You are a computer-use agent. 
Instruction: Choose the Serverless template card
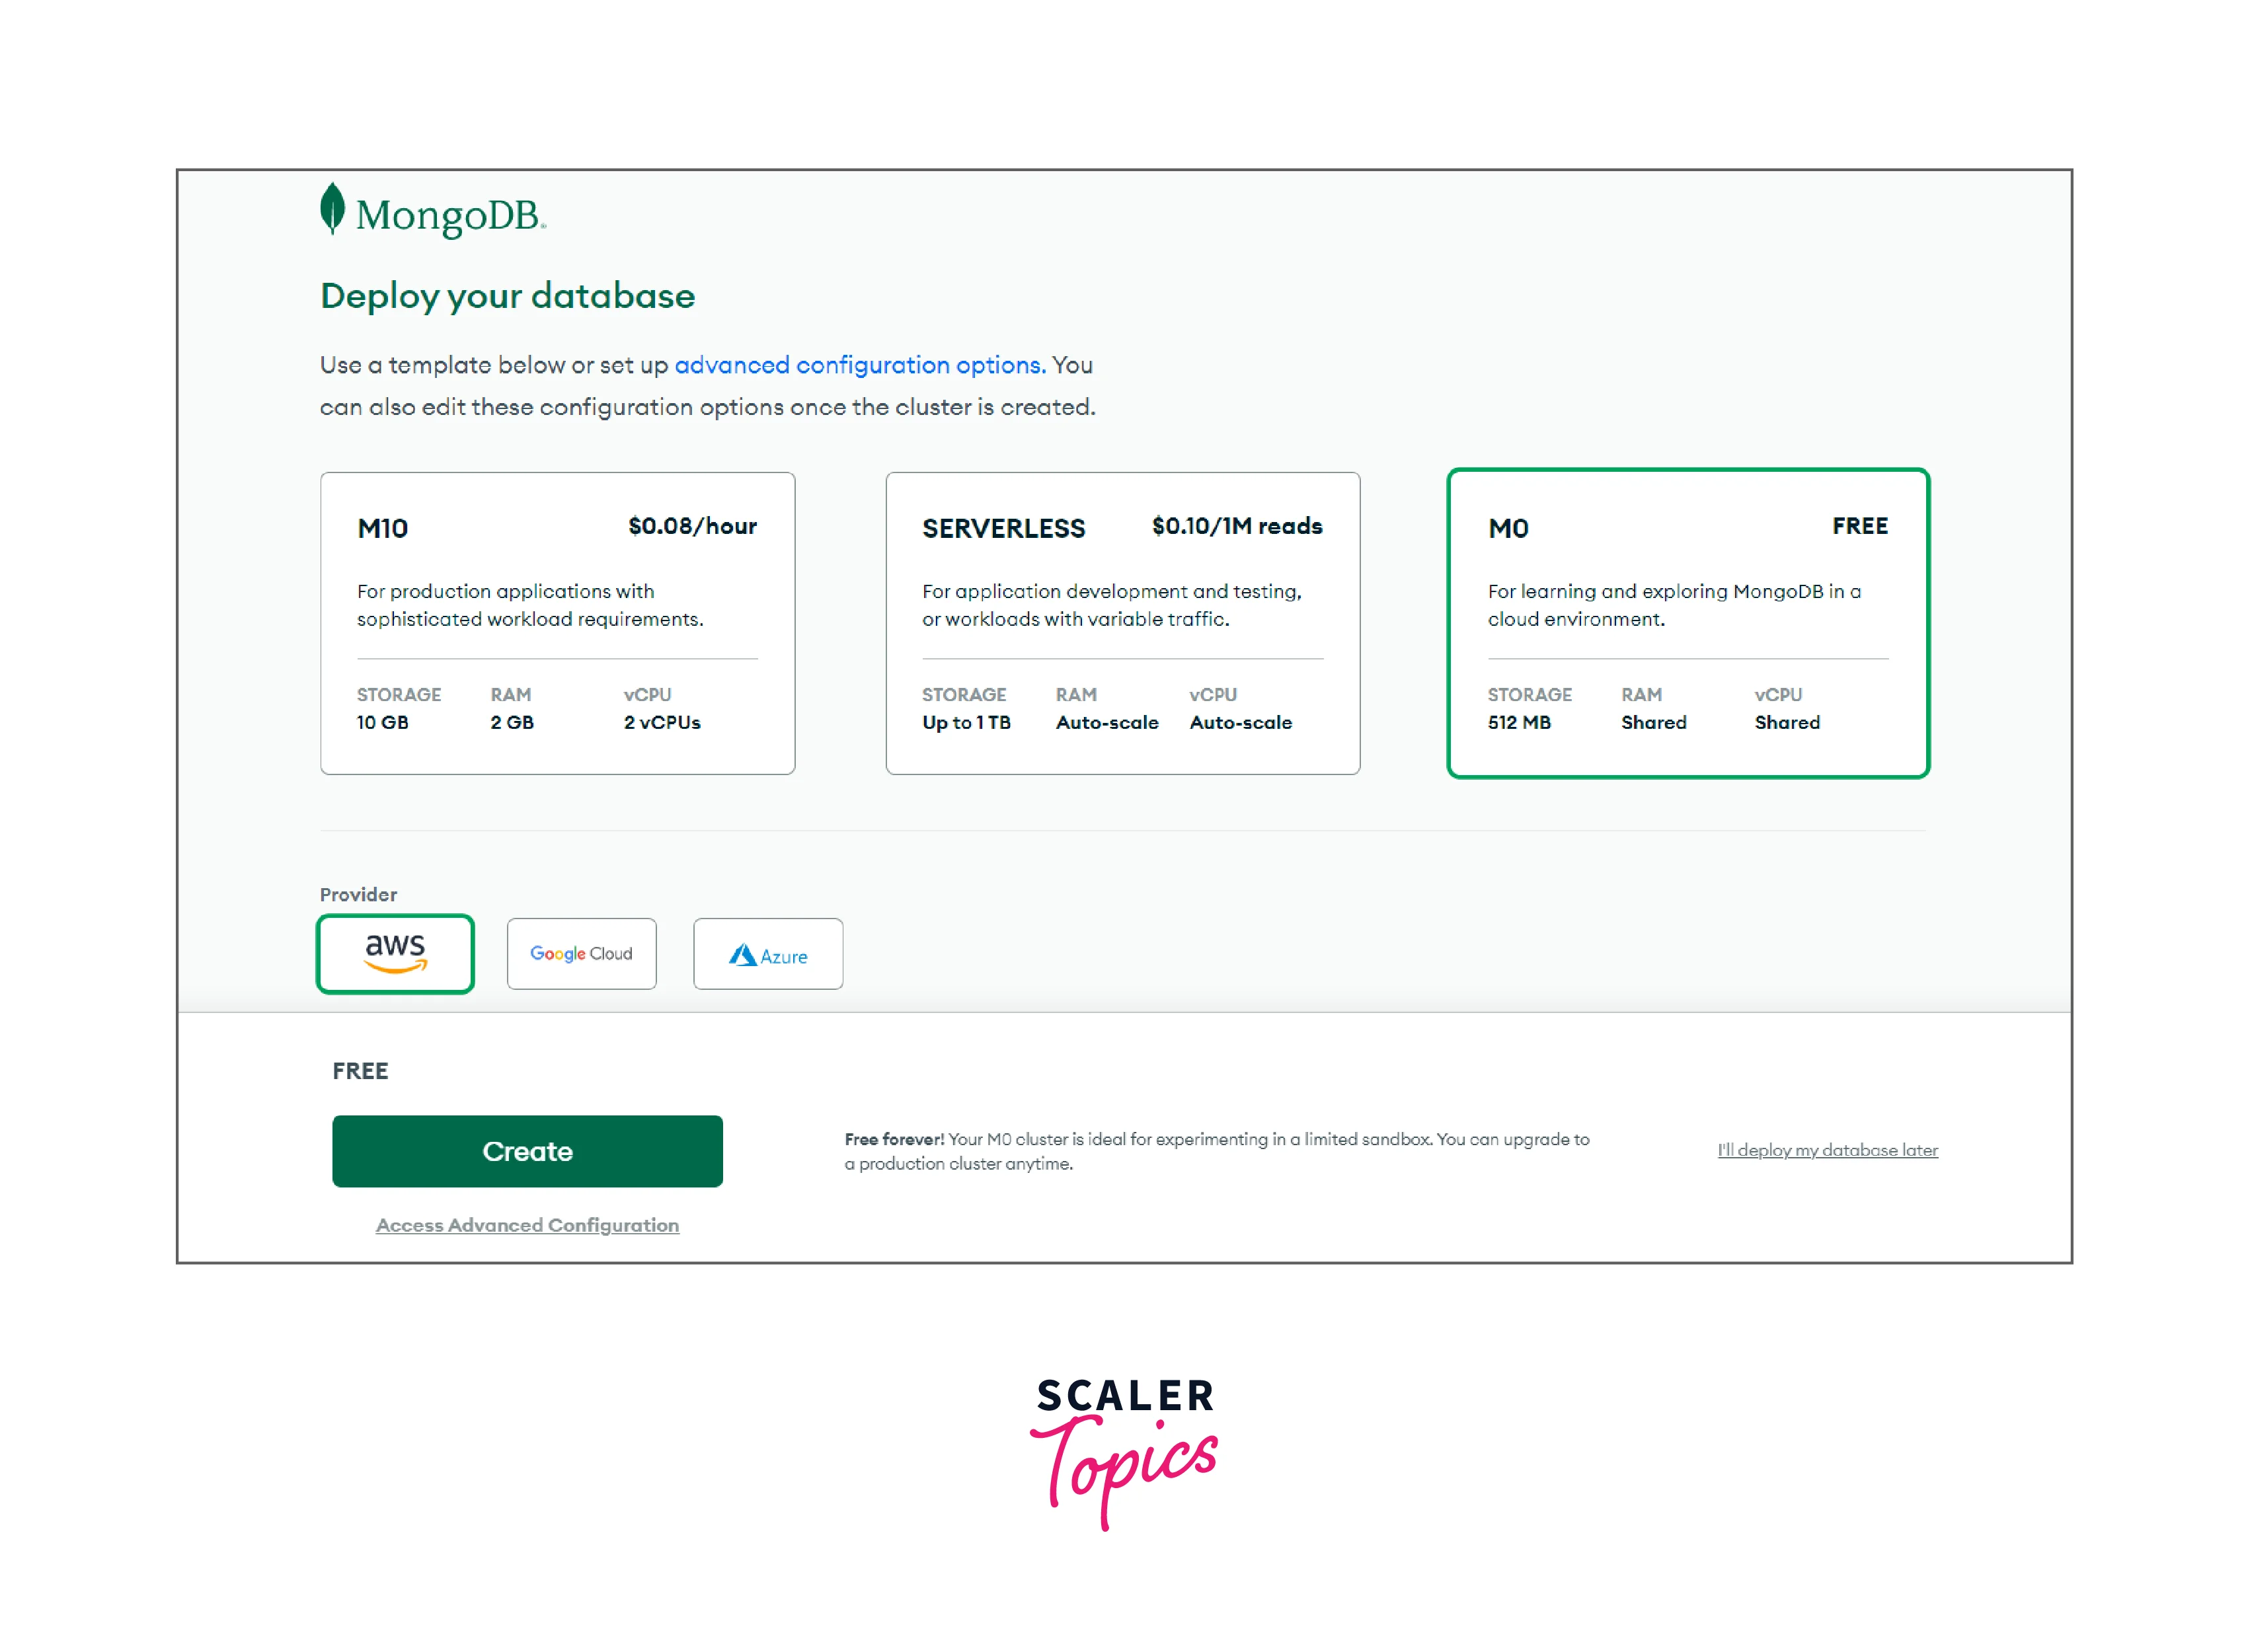1122,623
